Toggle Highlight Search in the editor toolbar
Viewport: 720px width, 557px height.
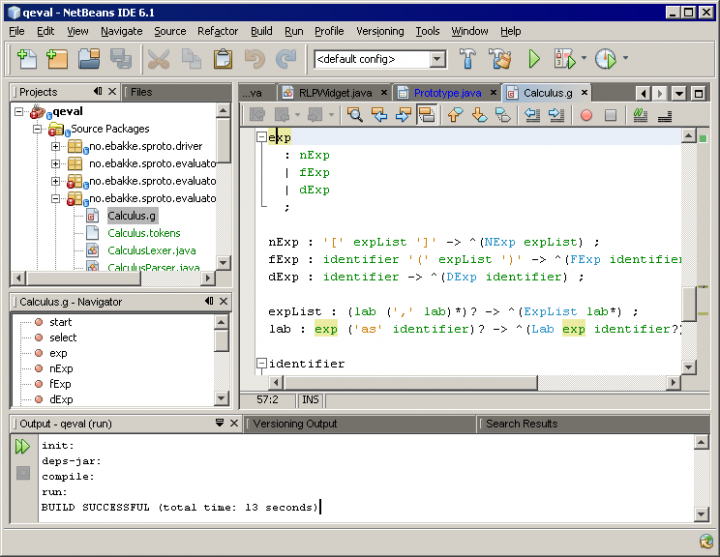[x=426, y=115]
